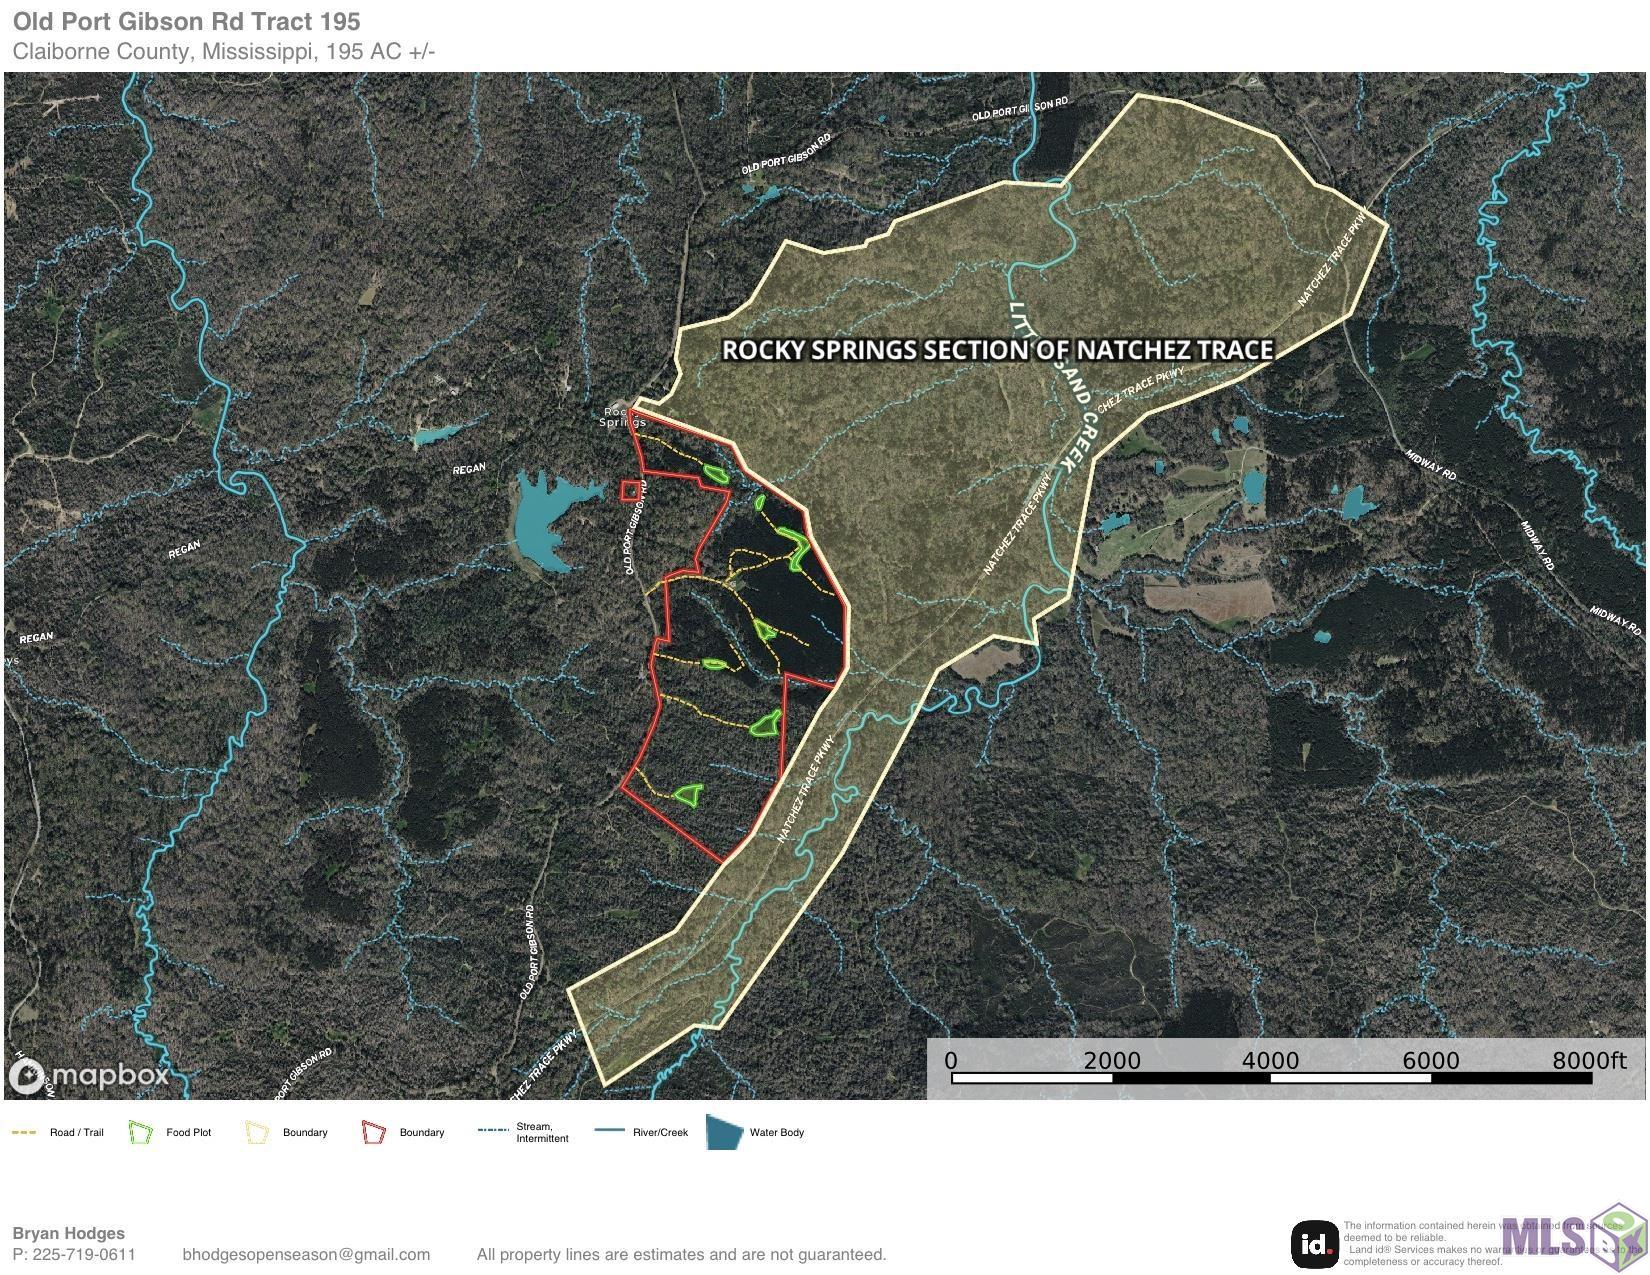Click the property lines disclaimer text
Image resolution: width=1650 pixels, height=1275 pixels.
pyautogui.click(x=681, y=1254)
